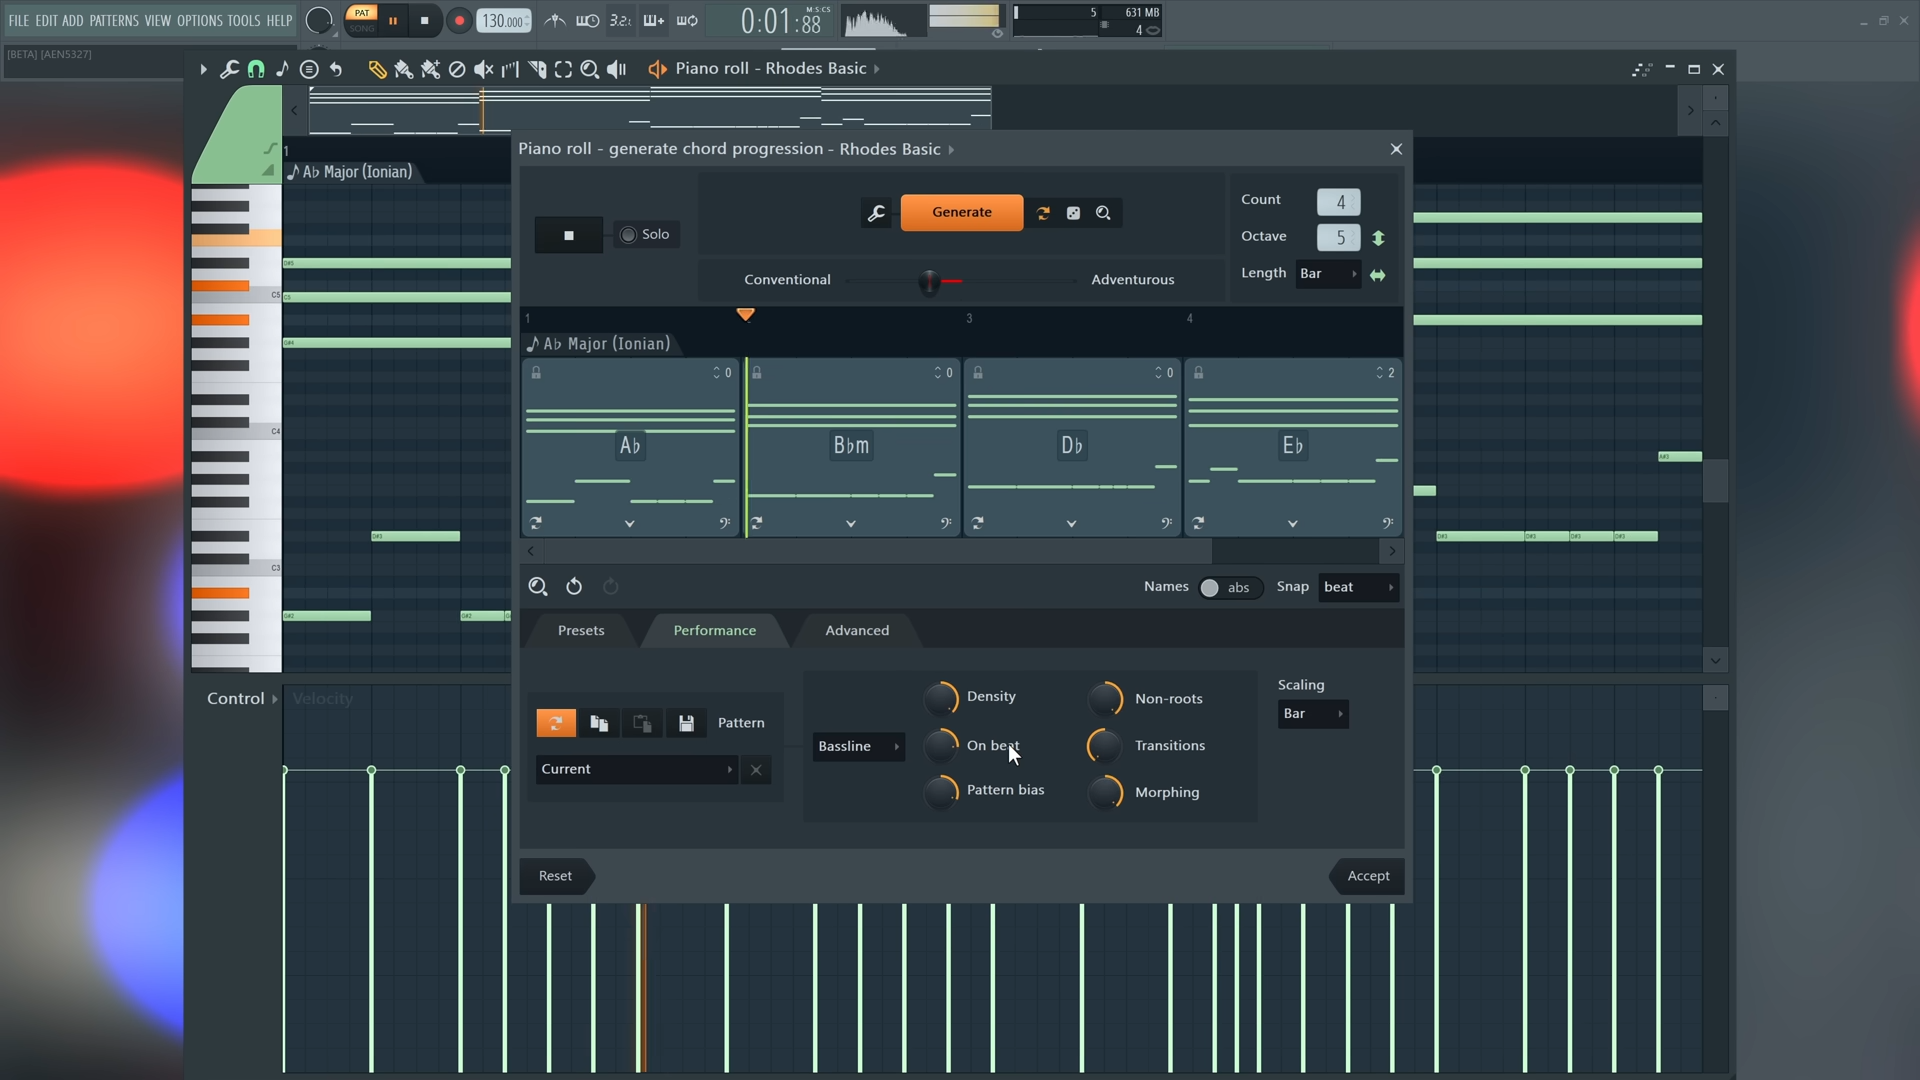Open the Scaling Bar dropdown
Screen dimensions: 1920x1080
(x=1313, y=714)
